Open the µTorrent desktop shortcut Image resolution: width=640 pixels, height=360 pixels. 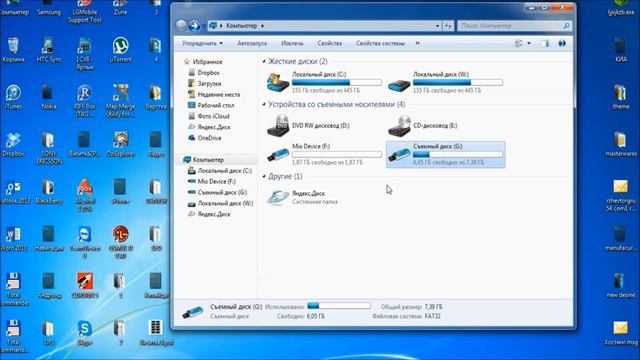click(120, 50)
